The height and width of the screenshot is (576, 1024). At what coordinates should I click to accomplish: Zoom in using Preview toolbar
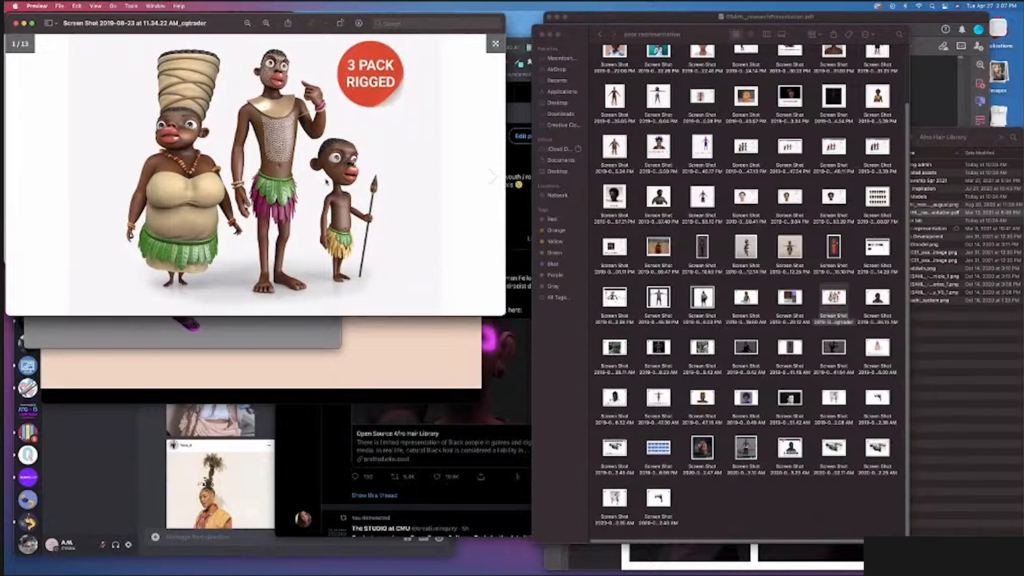click(266, 23)
